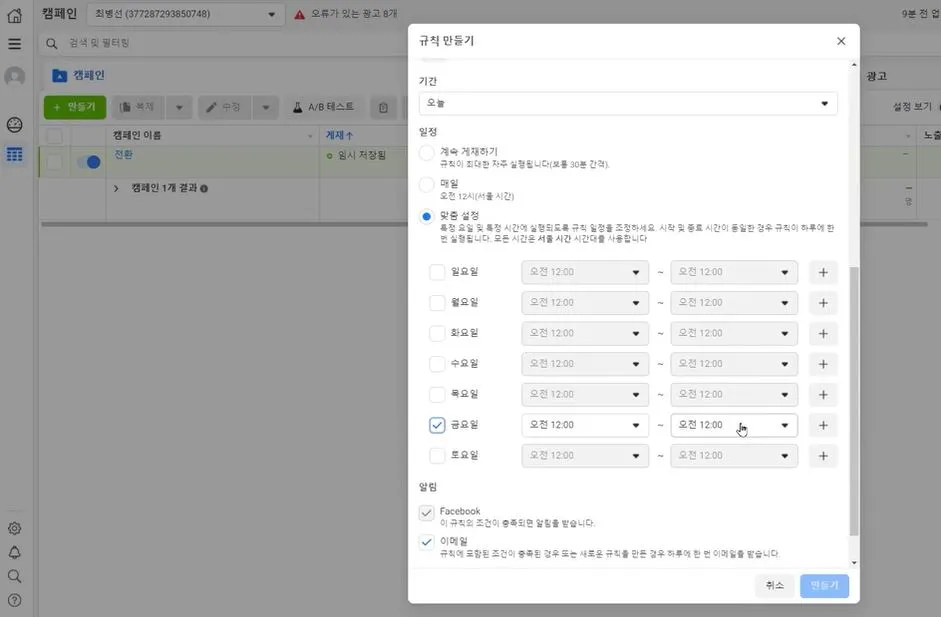Screen dimensions: 941x617
Task: Click the search magnifier in lower sidebar
Action: tap(14, 577)
